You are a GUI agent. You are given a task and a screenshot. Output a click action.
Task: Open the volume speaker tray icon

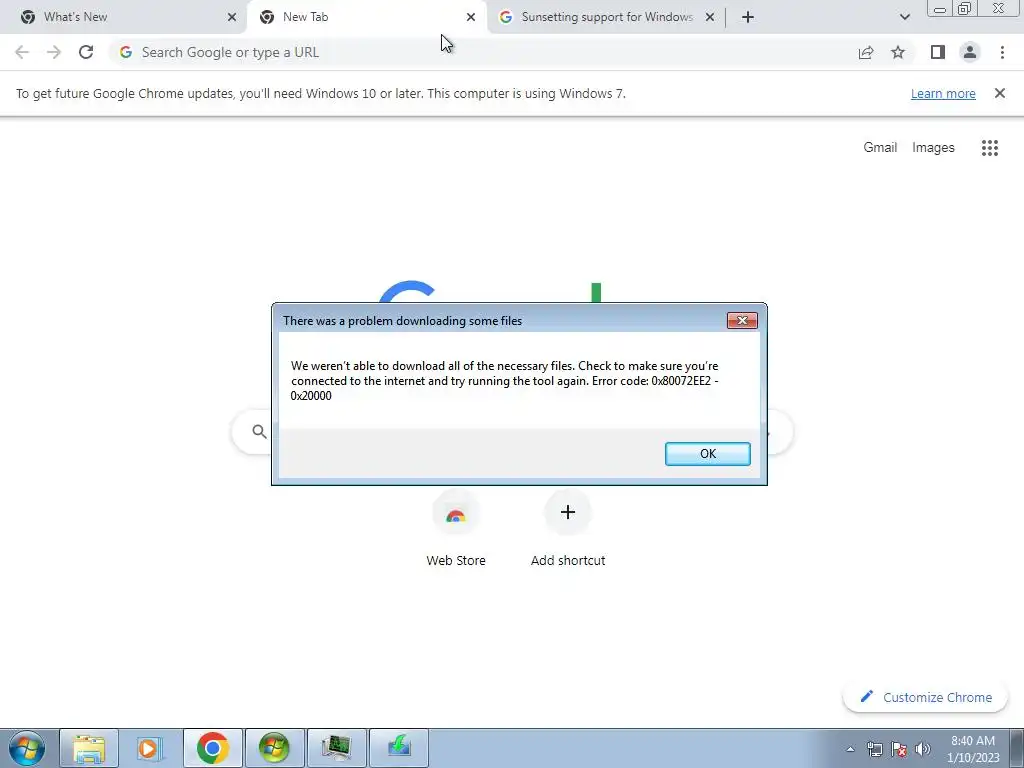(x=923, y=749)
